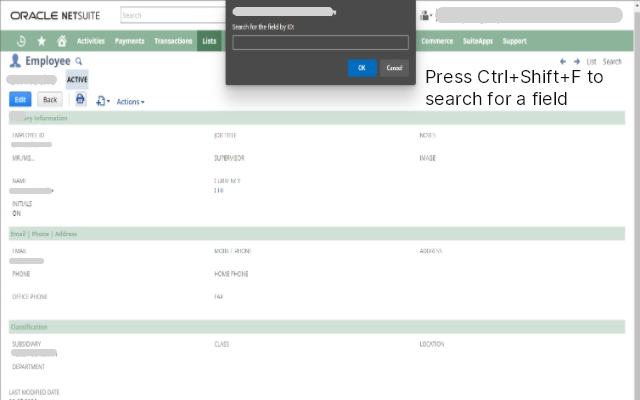The height and width of the screenshot is (400, 640).
Task: Click the currency value link under CURRENCY
Action: (219, 191)
